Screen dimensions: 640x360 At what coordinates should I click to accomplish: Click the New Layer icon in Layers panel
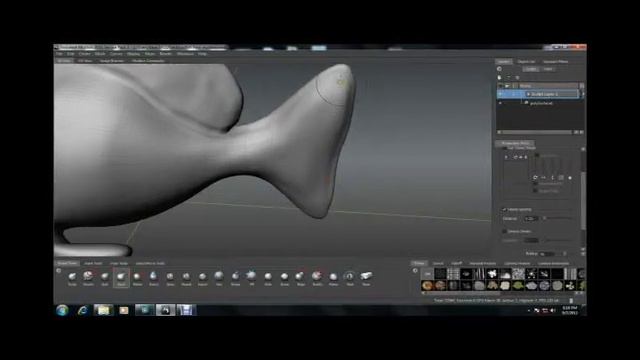[x=500, y=77]
